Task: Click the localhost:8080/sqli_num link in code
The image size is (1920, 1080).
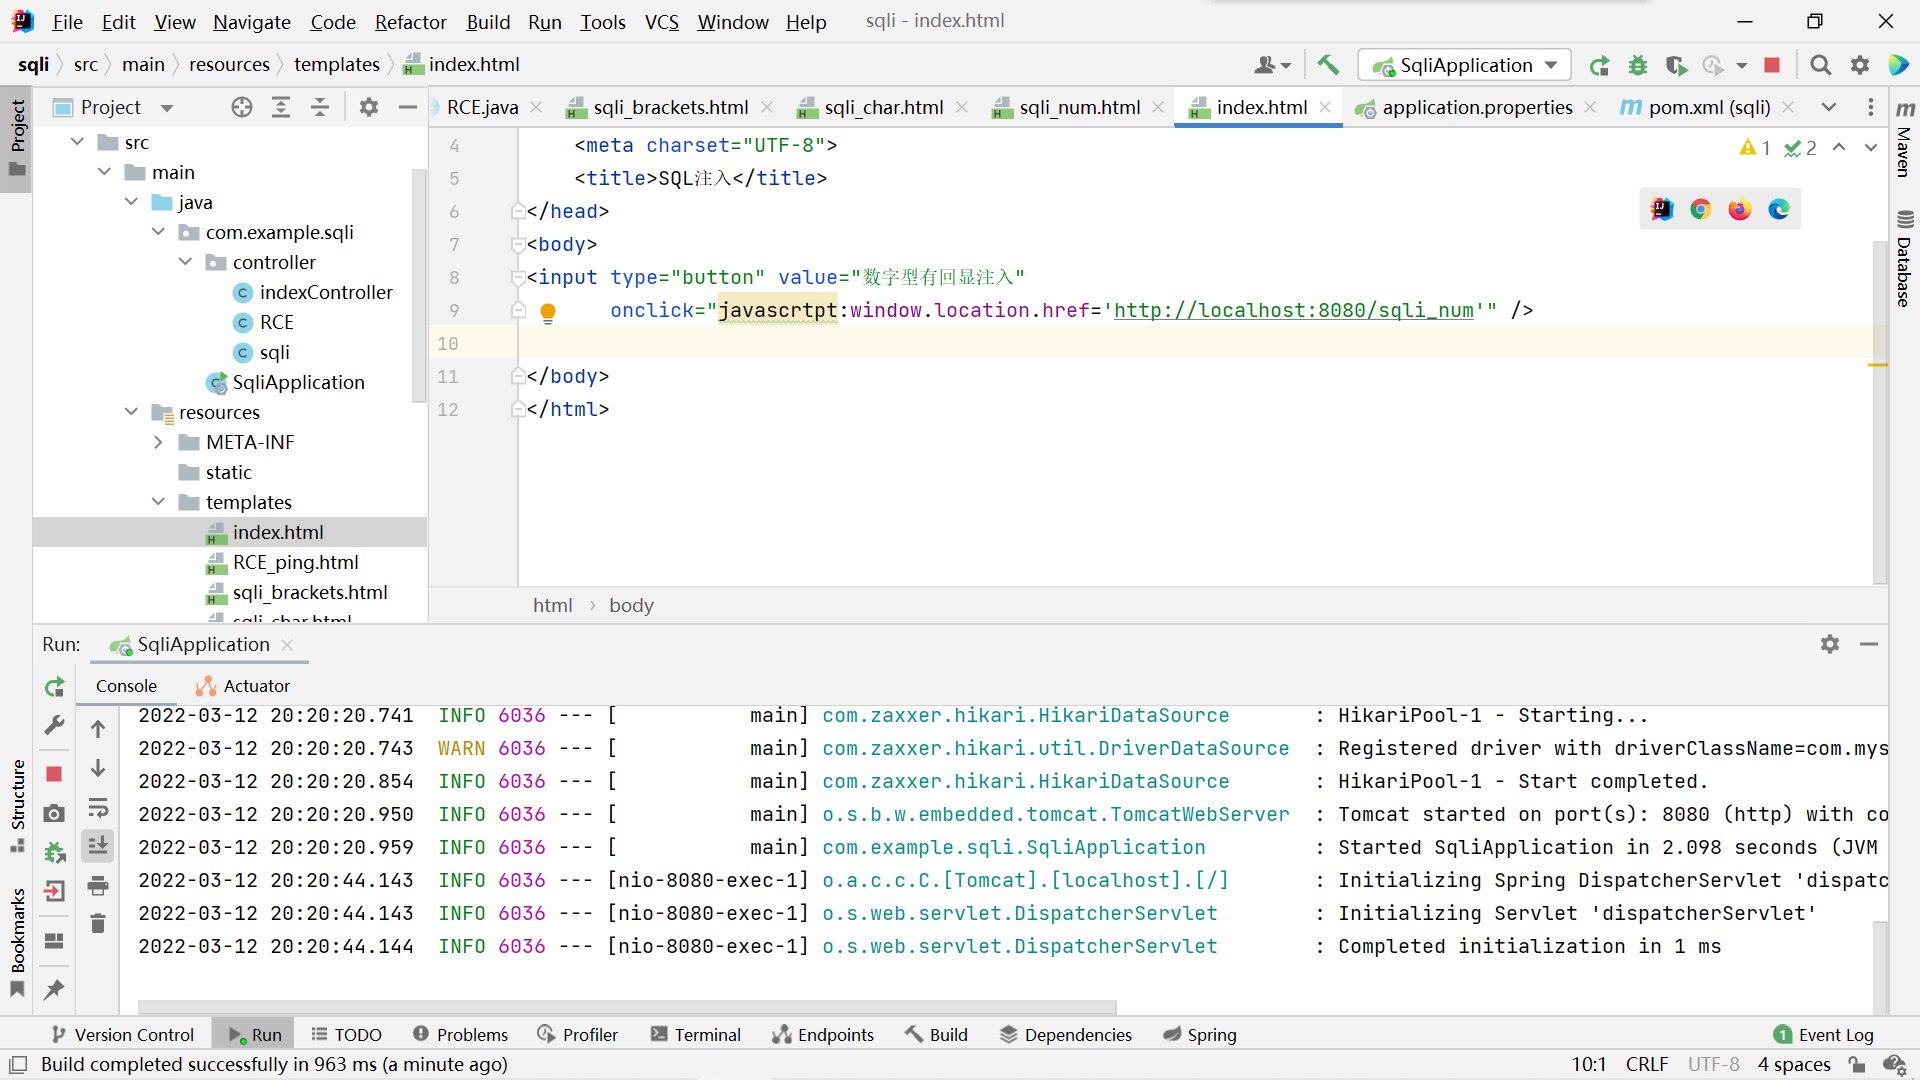Action: (x=1294, y=310)
